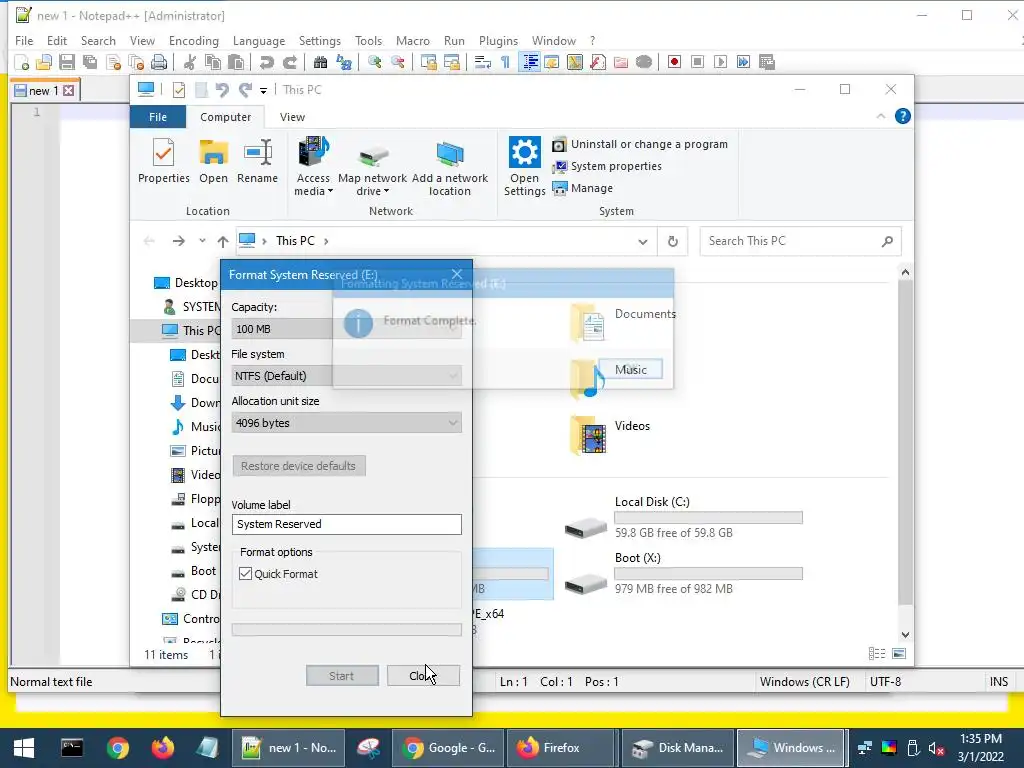Click the Refresh button beside the address bar
1024x768 pixels.
[x=673, y=242]
